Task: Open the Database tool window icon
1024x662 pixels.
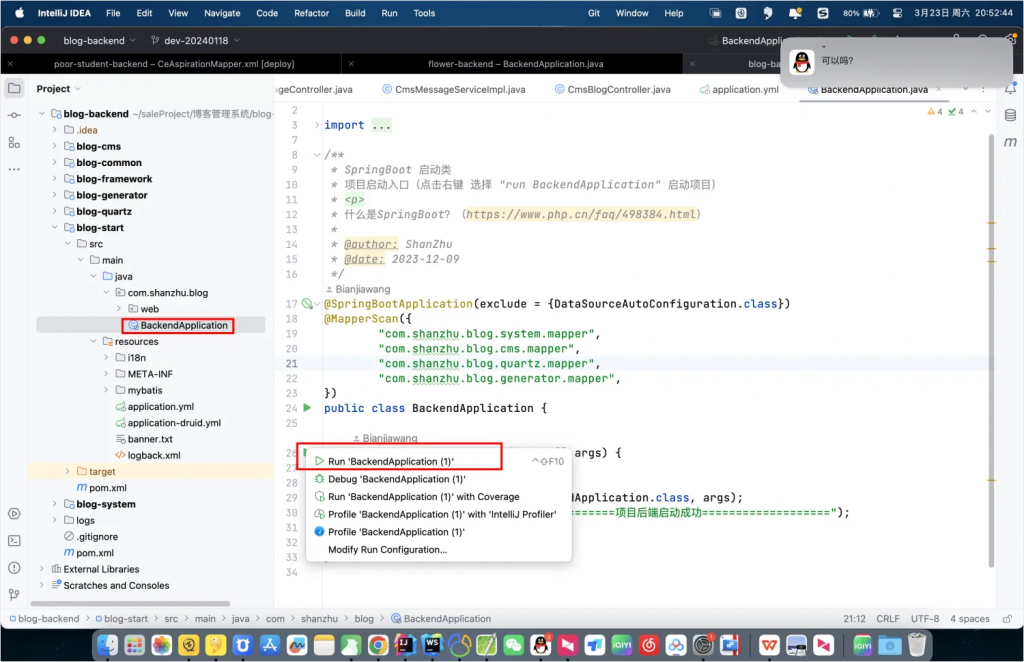Action: (1010, 115)
